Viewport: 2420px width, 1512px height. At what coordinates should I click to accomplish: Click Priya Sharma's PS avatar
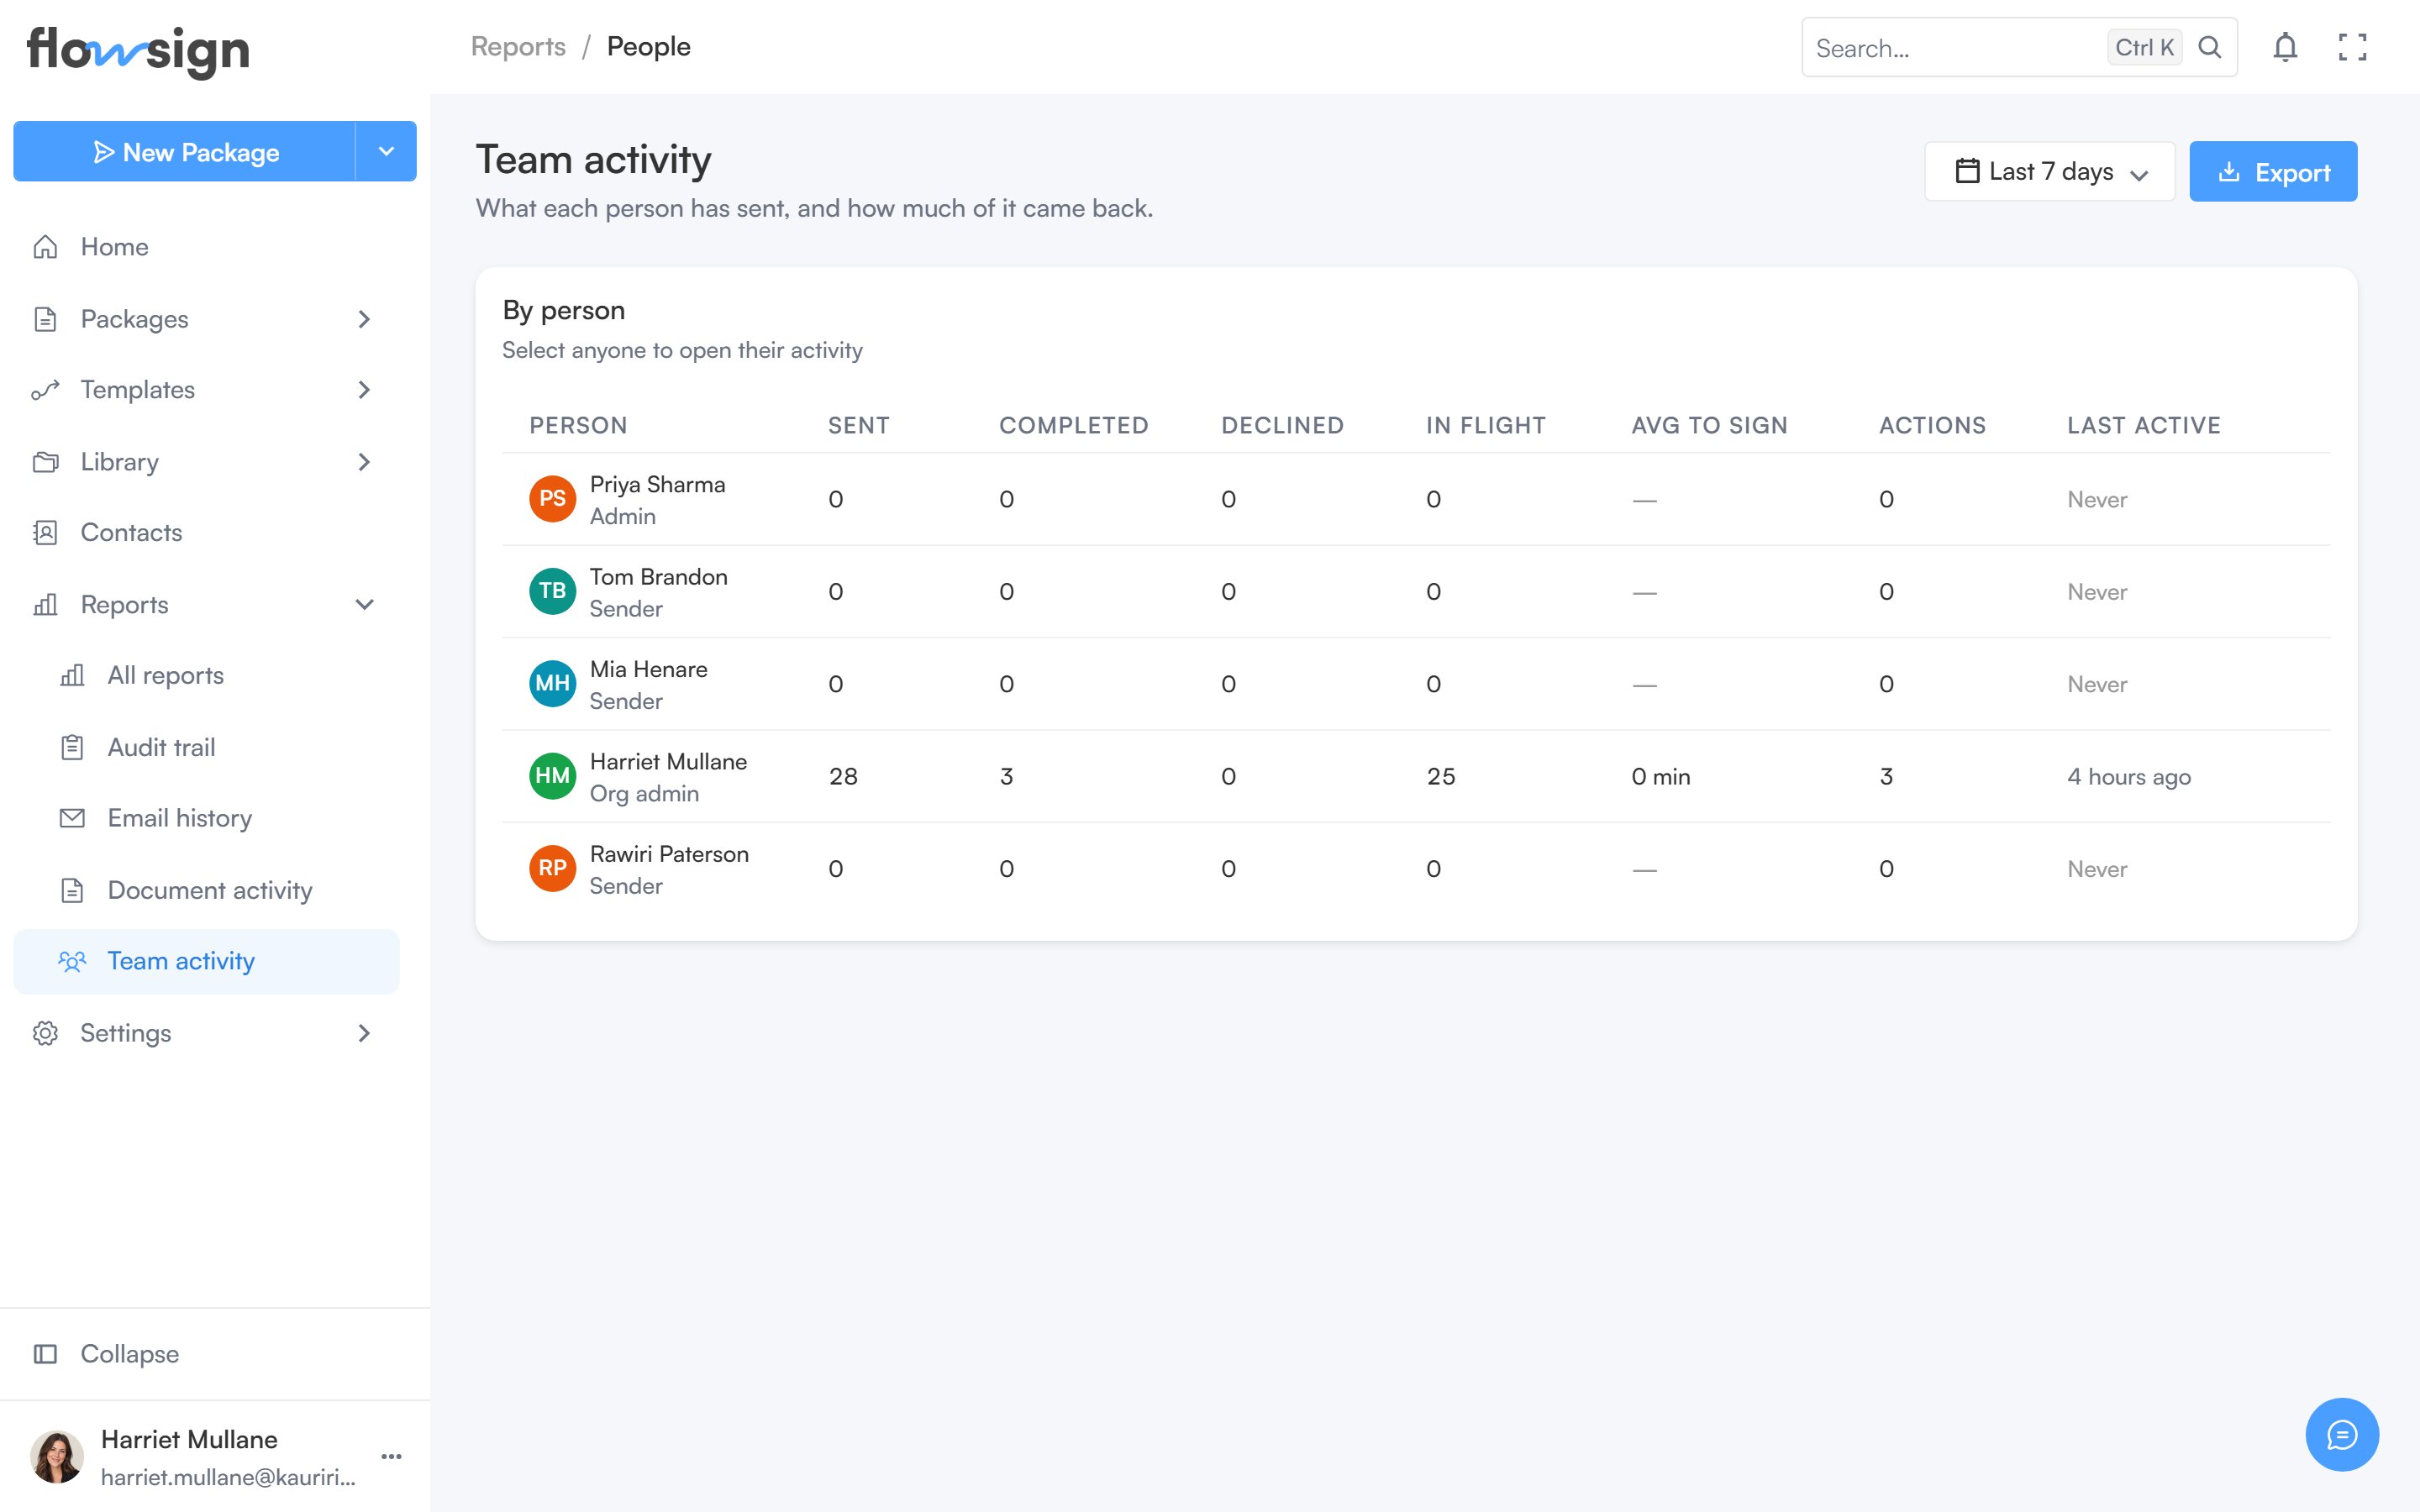coord(552,499)
